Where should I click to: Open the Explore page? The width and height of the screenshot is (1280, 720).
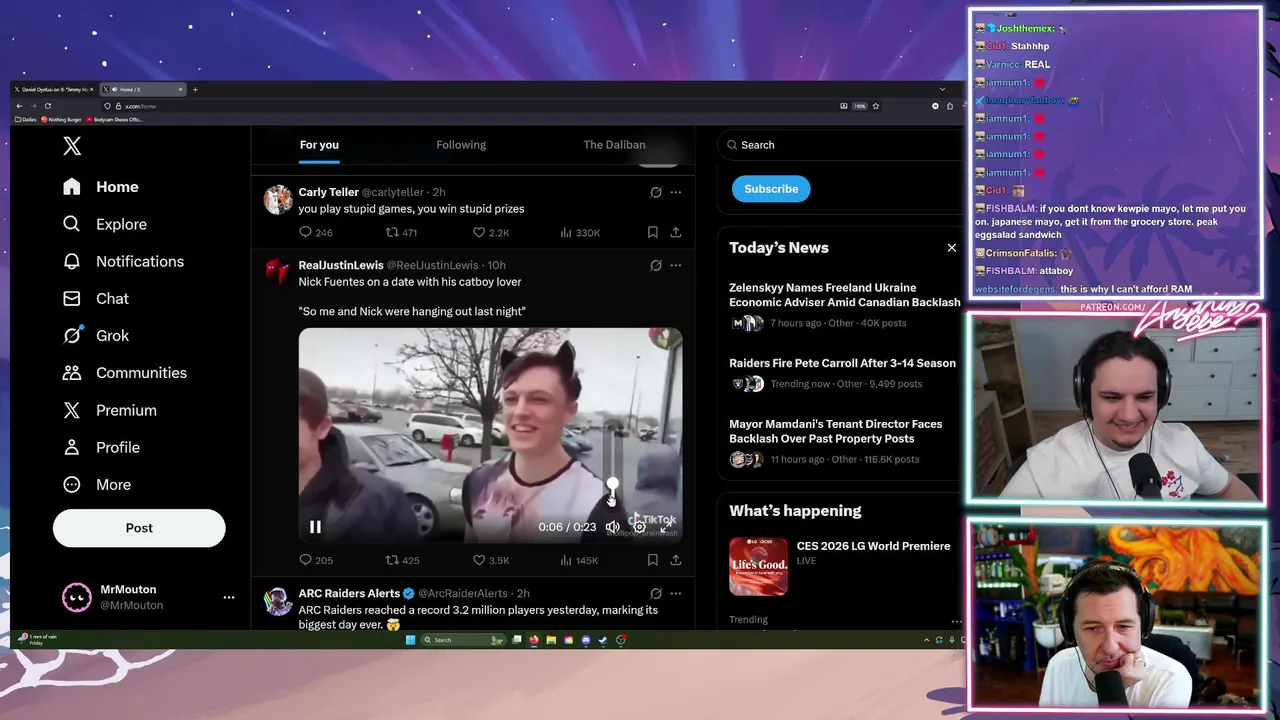tap(104, 224)
